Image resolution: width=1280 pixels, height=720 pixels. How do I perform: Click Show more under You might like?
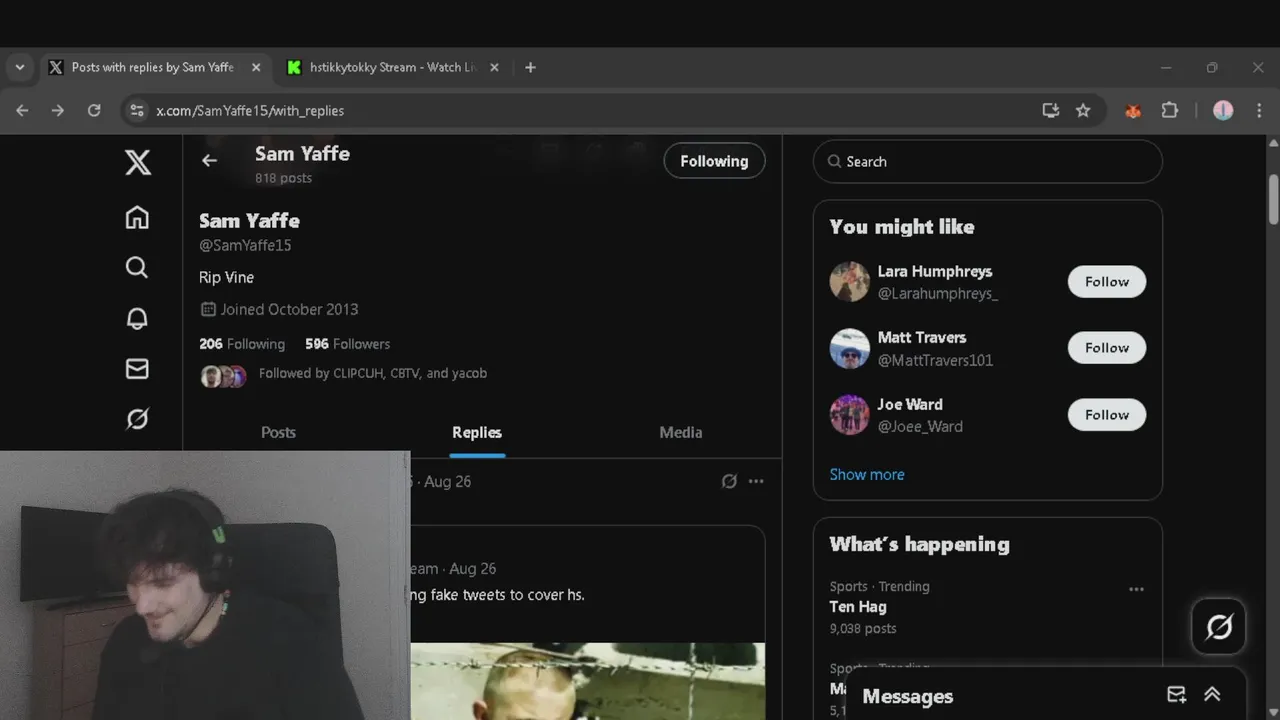[x=867, y=474]
